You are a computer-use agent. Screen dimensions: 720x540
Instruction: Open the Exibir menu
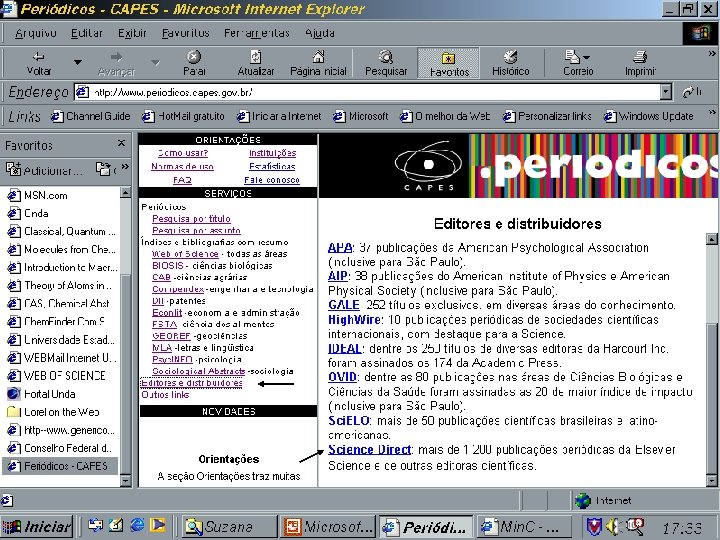coord(132,33)
